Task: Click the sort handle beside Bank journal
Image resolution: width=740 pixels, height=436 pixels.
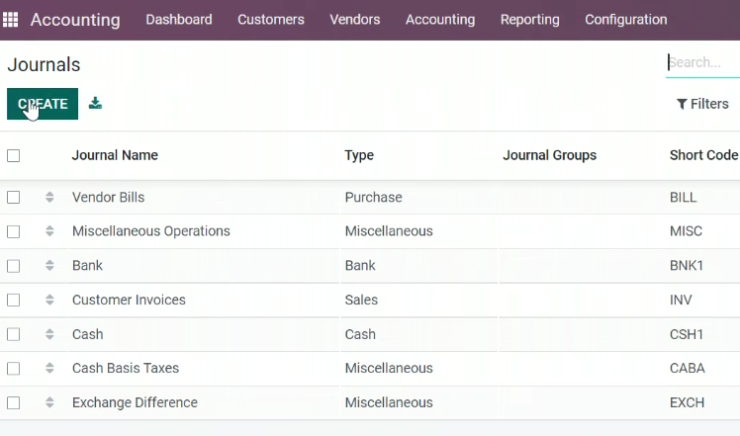Action: click(x=50, y=266)
